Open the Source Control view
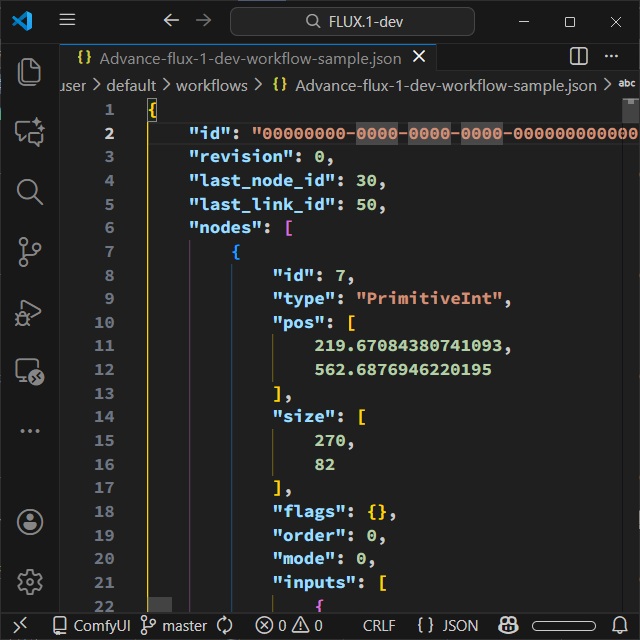Screen dimensions: 640x640 [x=30, y=252]
